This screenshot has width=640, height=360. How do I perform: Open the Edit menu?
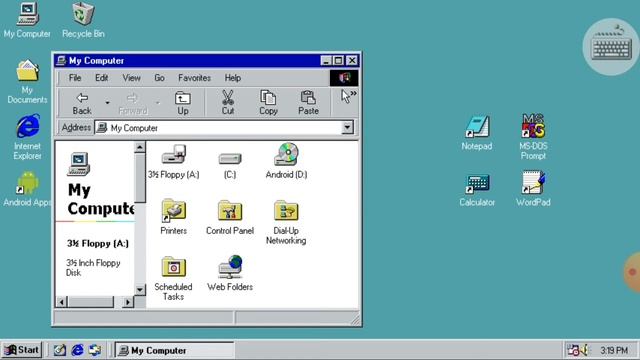coord(102,78)
